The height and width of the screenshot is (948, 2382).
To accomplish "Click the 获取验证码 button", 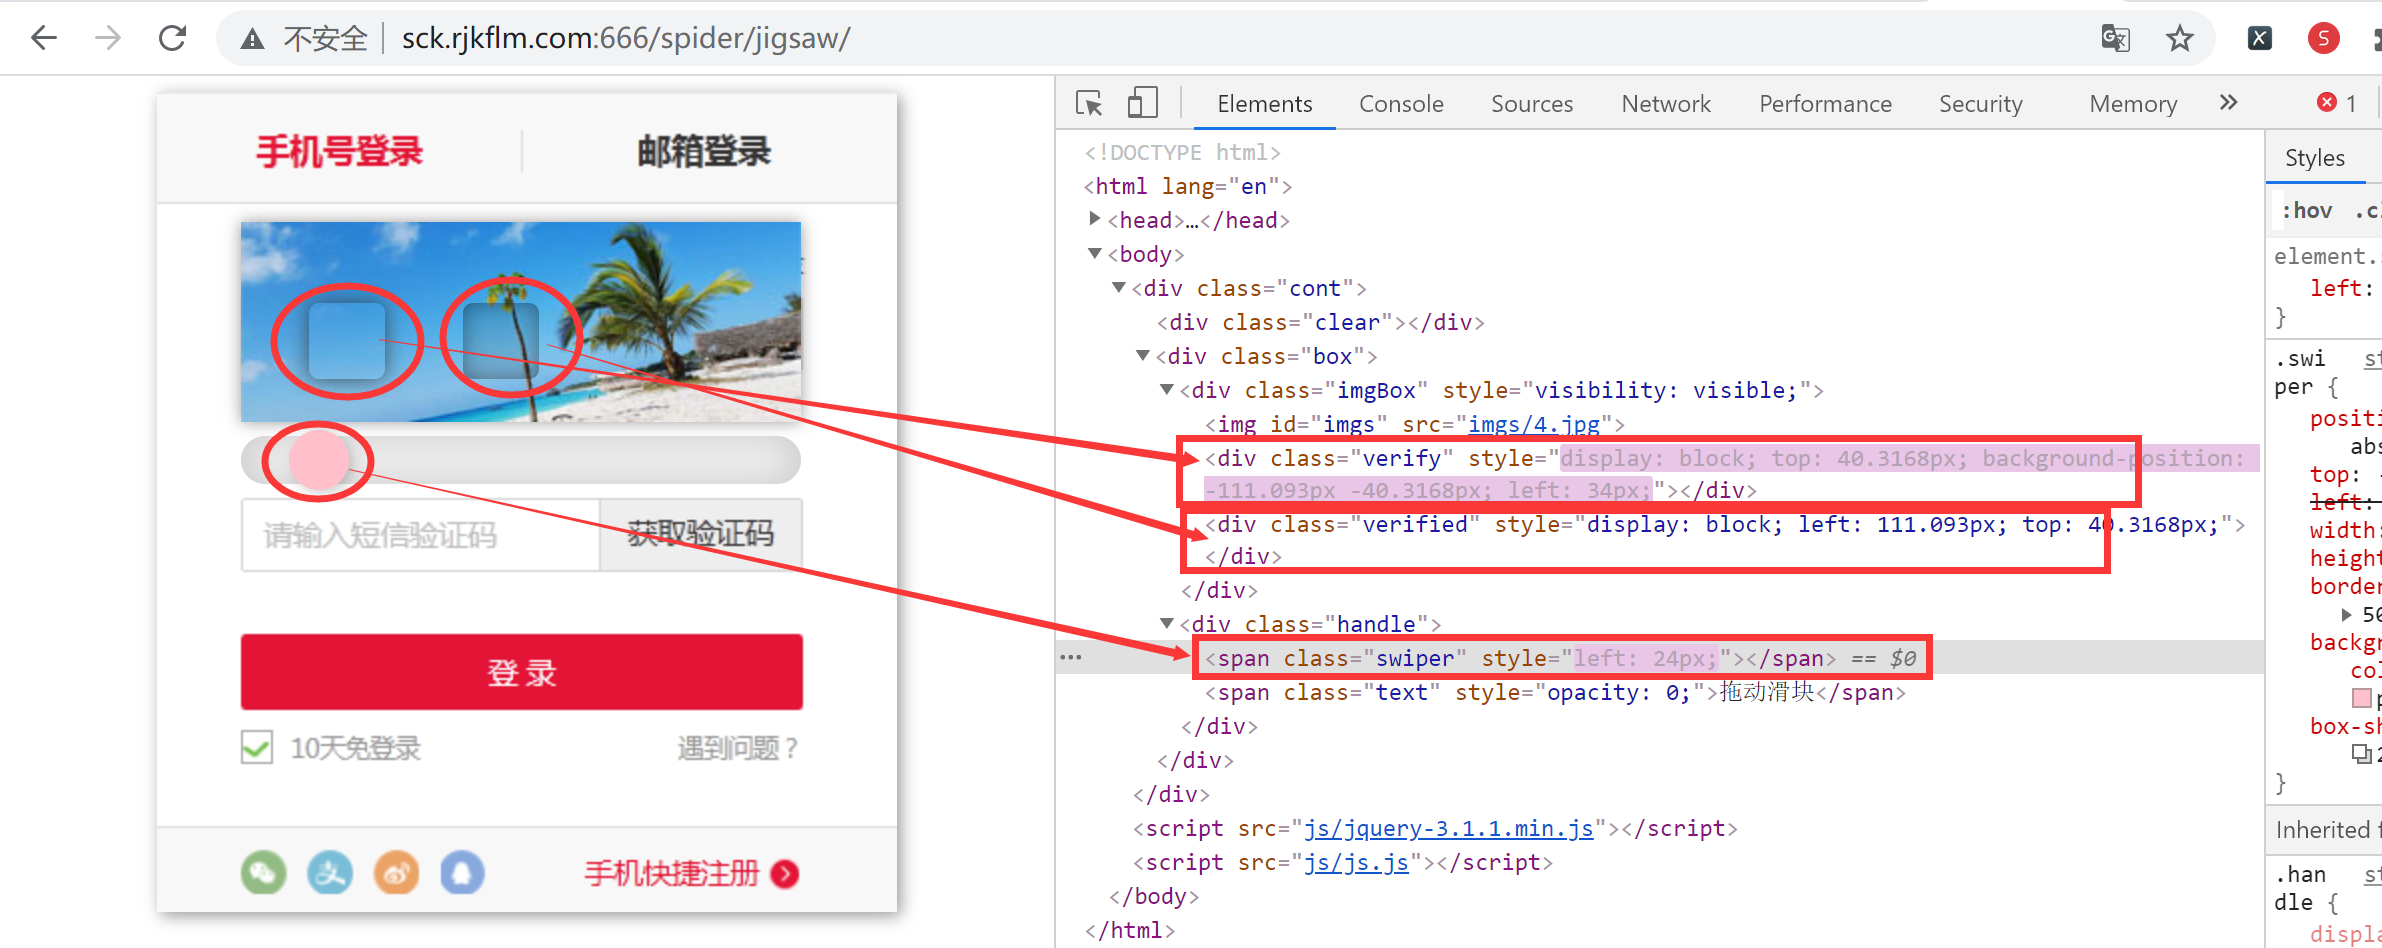I will [x=701, y=534].
